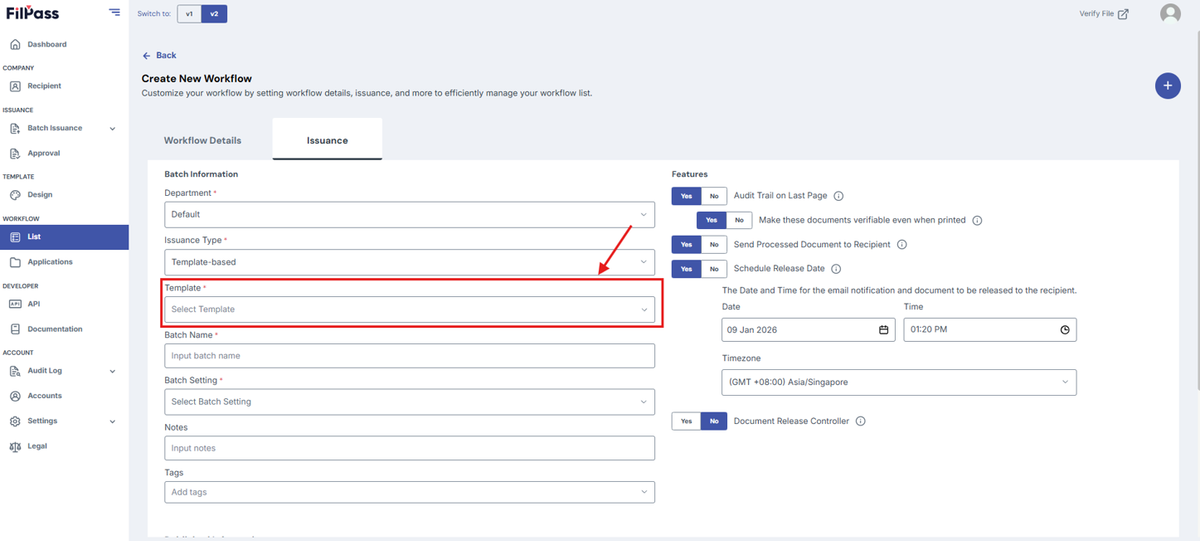Click the Applications folder icon

pyautogui.click(x=15, y=262)
